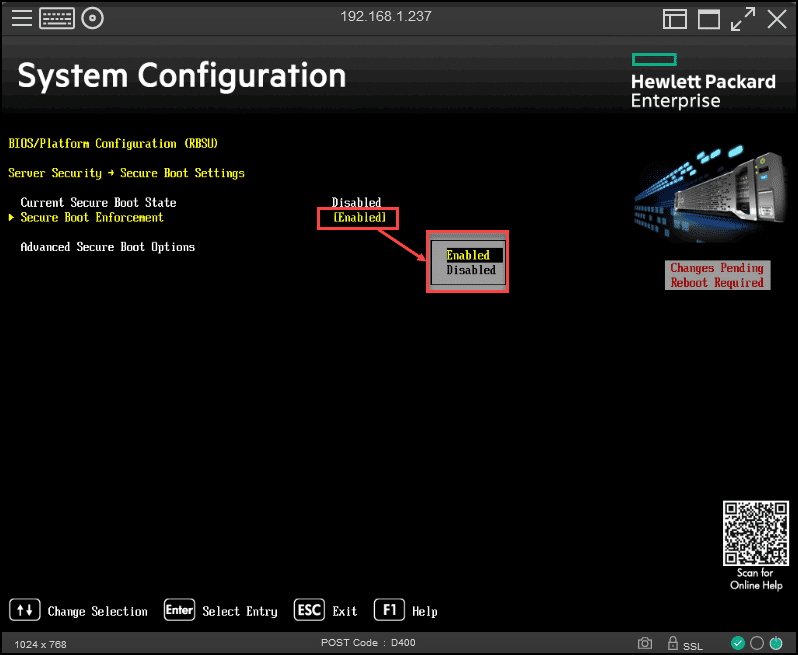Viewport: 798px width, 655px height.
Task: Click the Scan for Online Help QR code
Action: point(756,533)
